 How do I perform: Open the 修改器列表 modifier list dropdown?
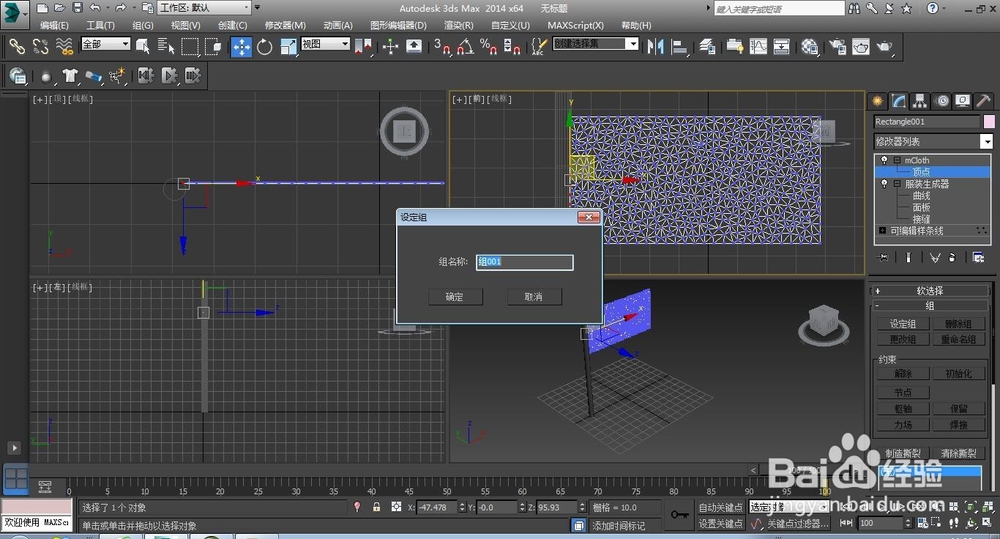pos(933,141)
